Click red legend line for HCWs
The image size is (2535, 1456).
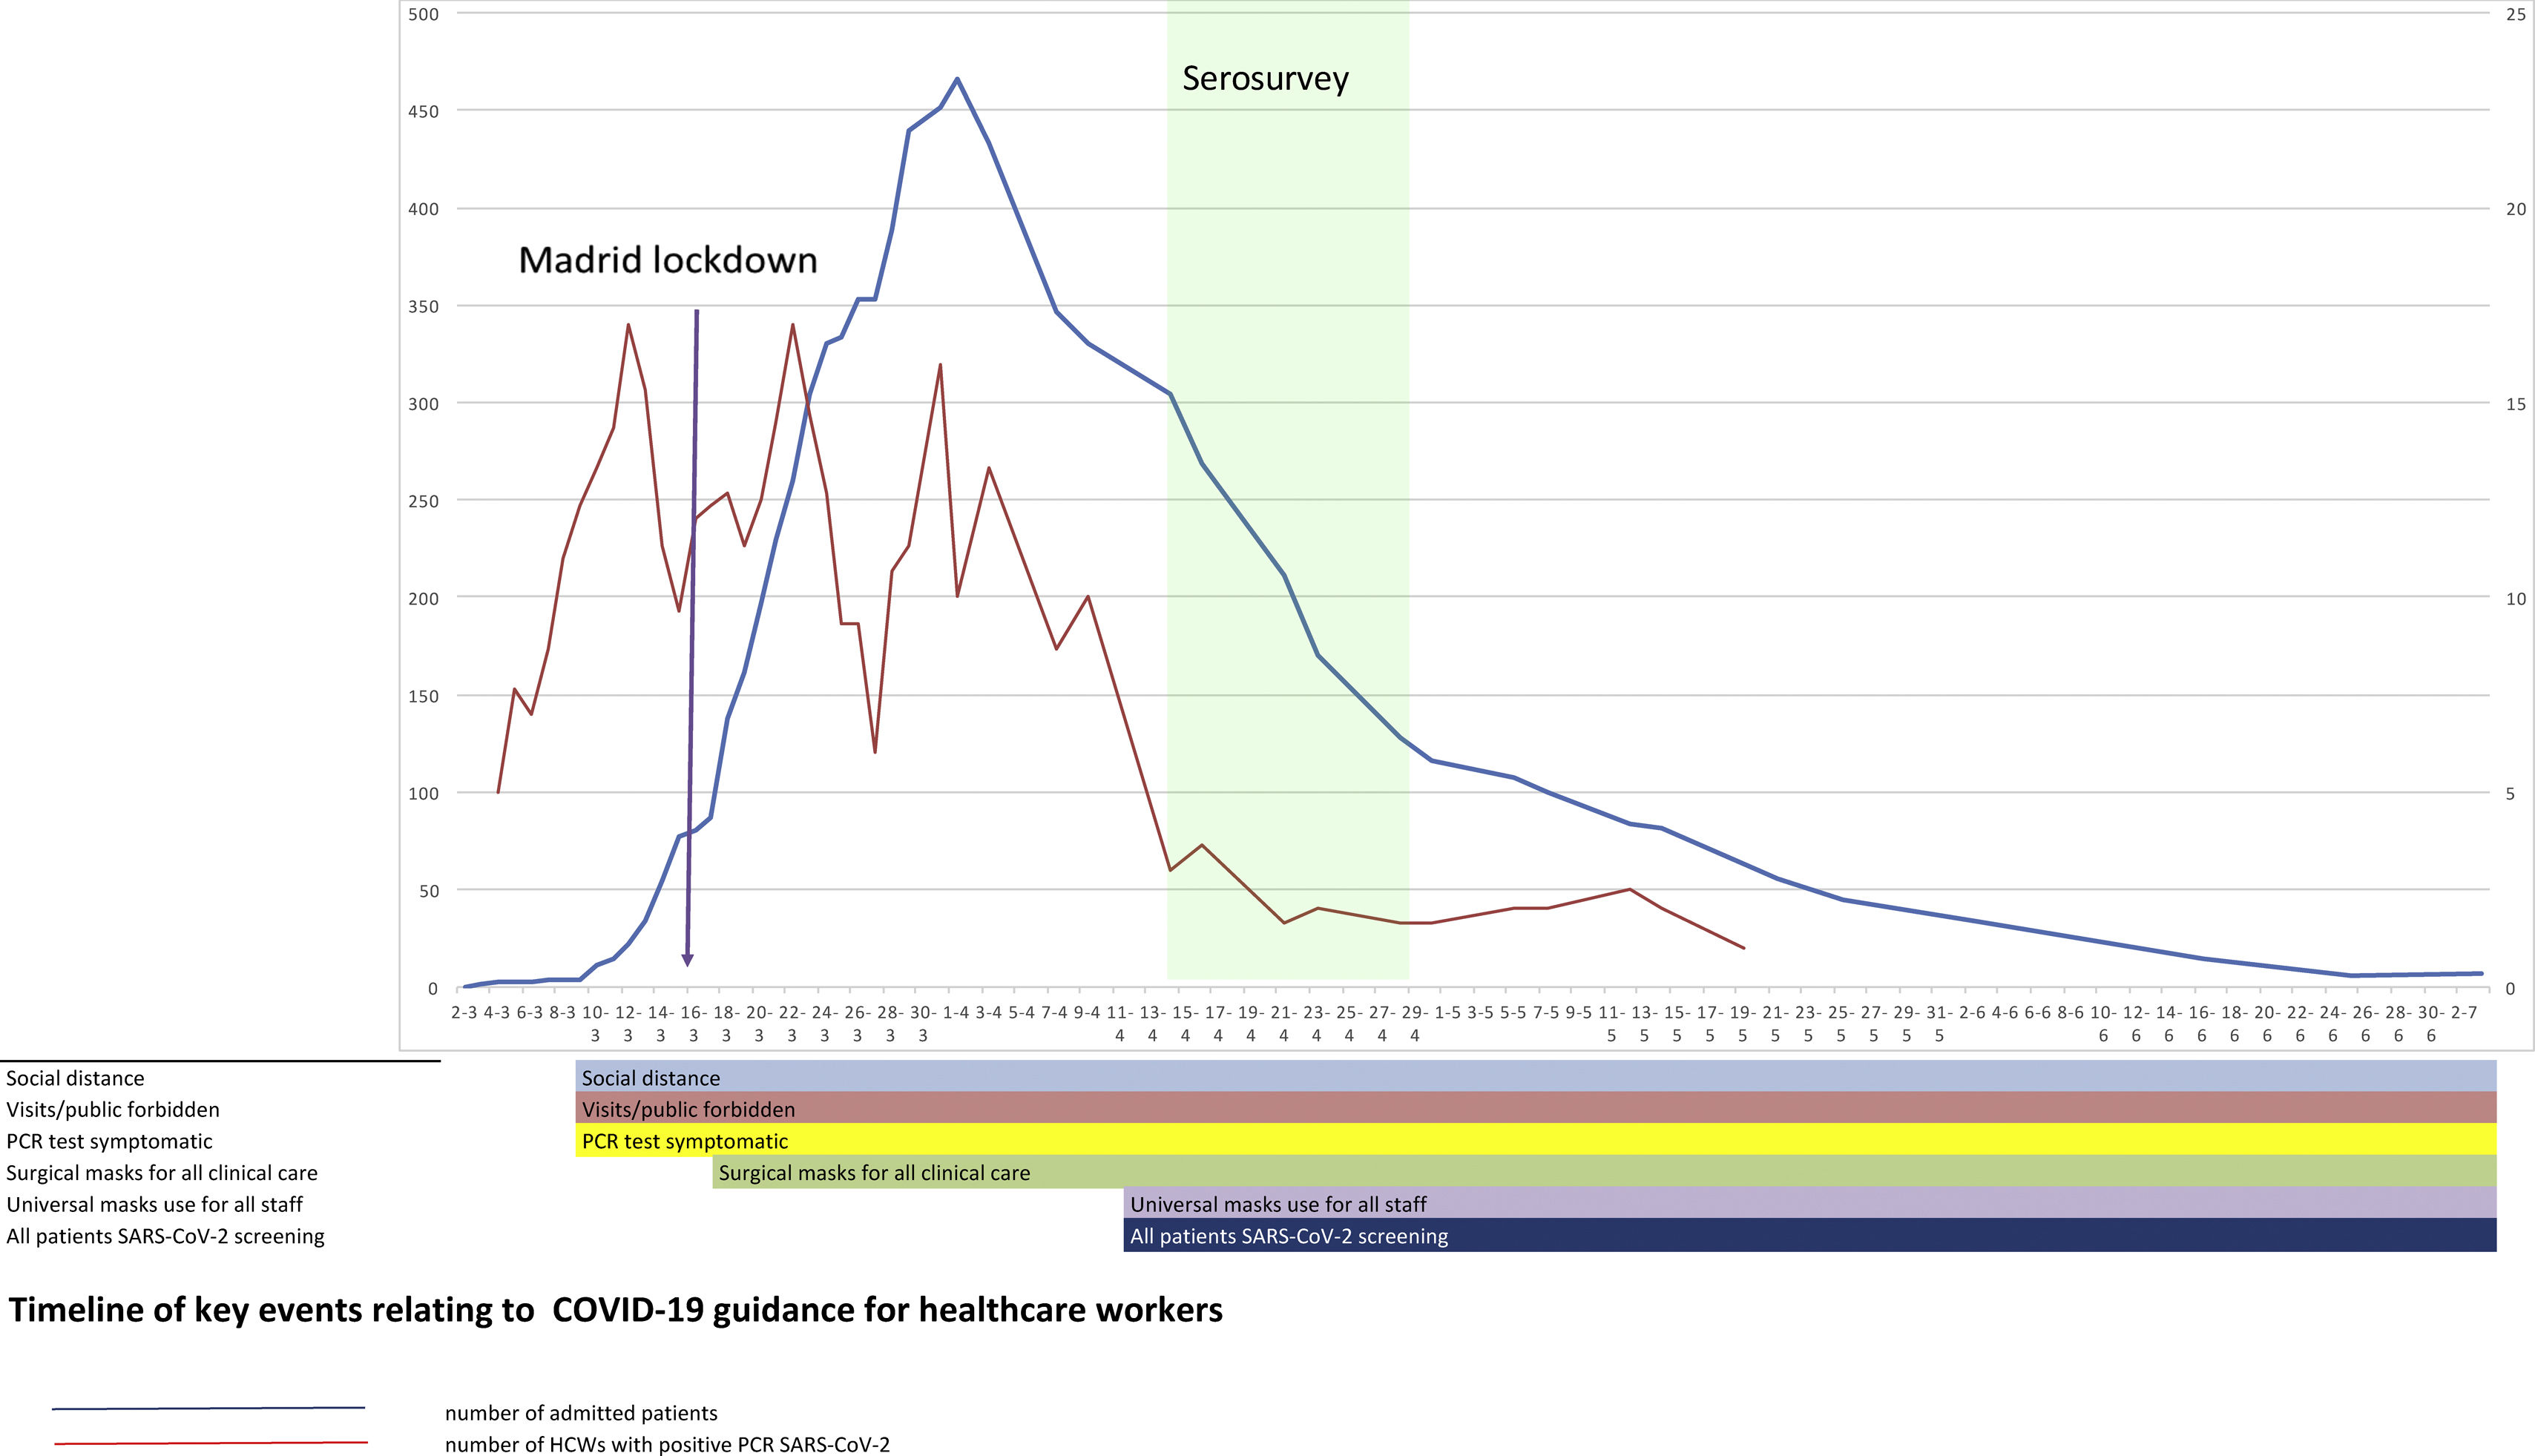point(210,1442)
